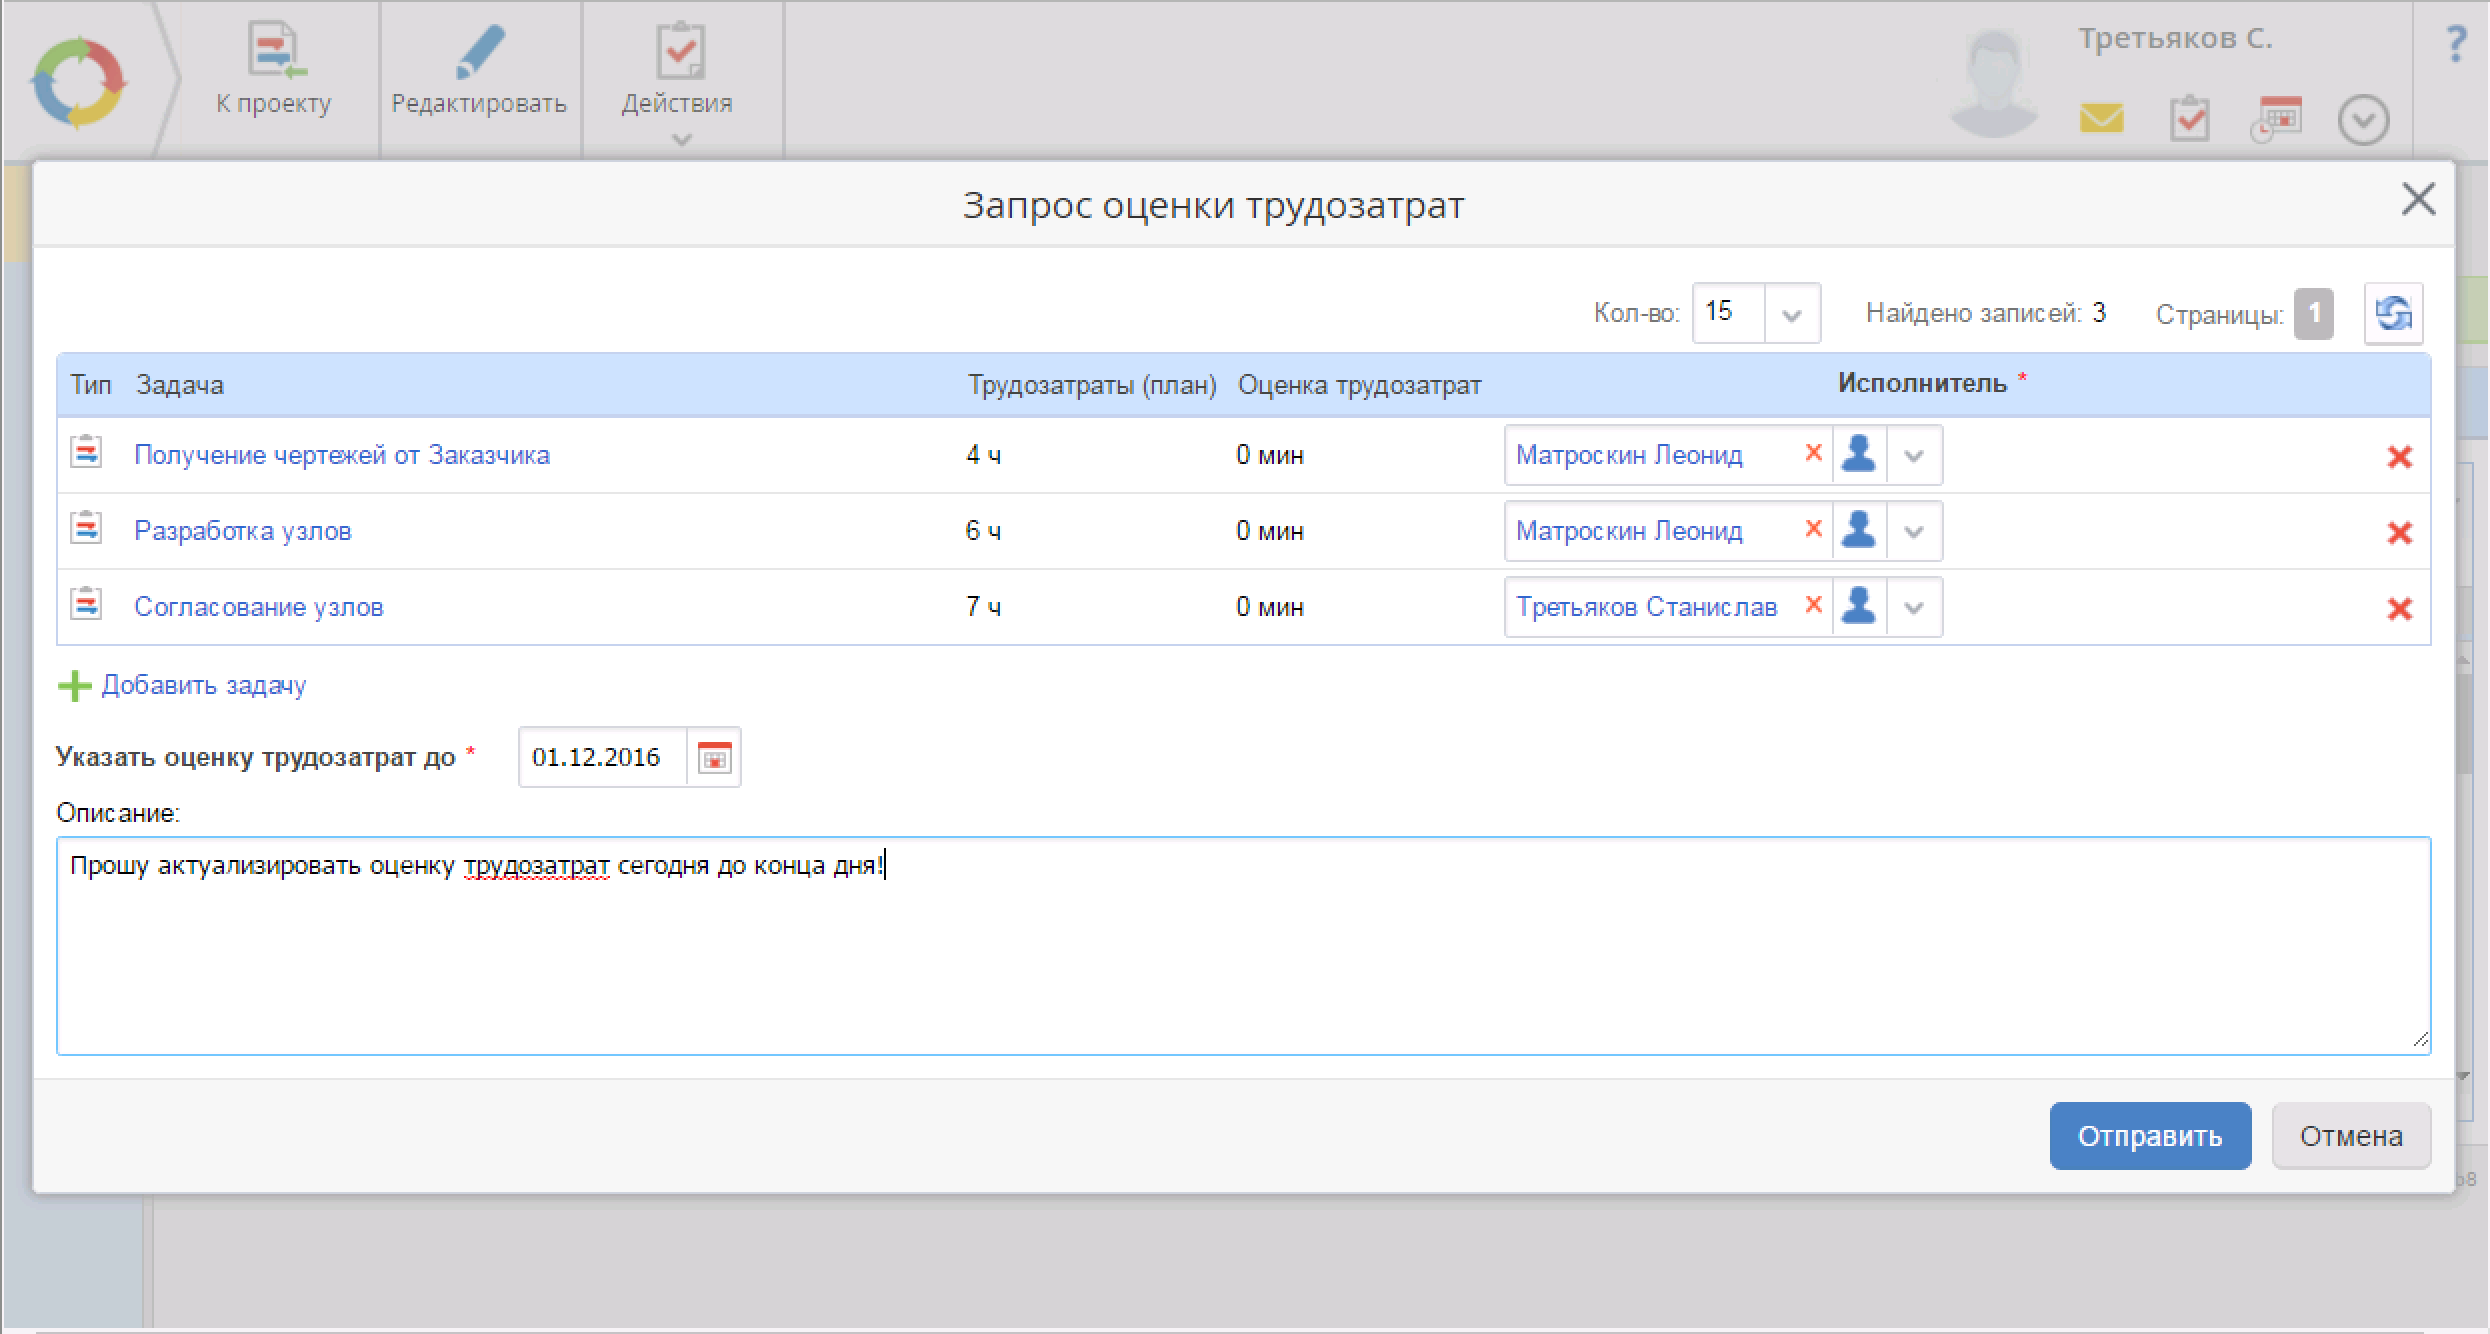This screenshot has height=1334, width=2490.
Task: Close the 'Запрос оценки трудозатрат' dialog
Action: point(2418,200)
